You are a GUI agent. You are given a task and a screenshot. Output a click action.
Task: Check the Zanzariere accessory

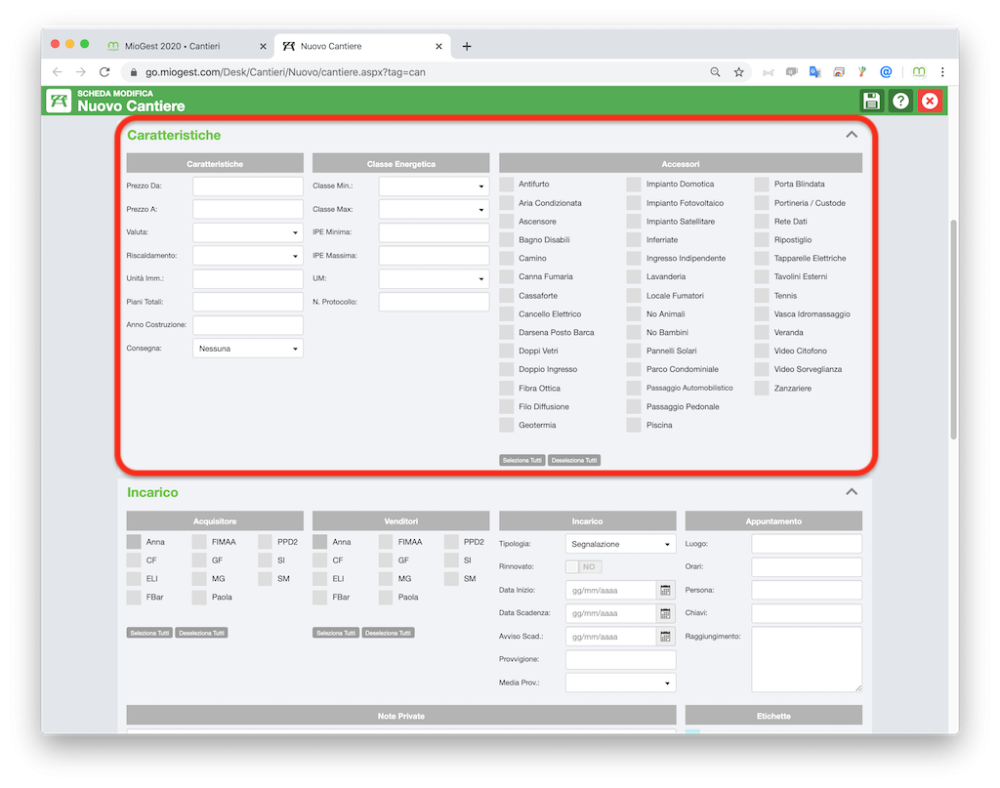(761, 388)
